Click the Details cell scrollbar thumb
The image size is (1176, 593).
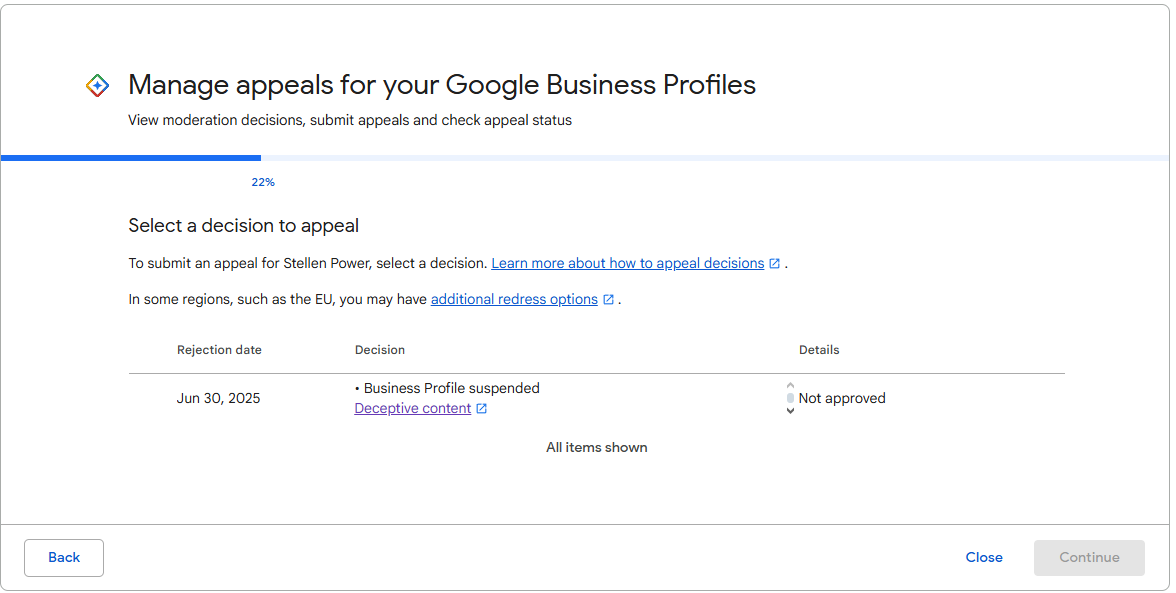pos(790,398)
